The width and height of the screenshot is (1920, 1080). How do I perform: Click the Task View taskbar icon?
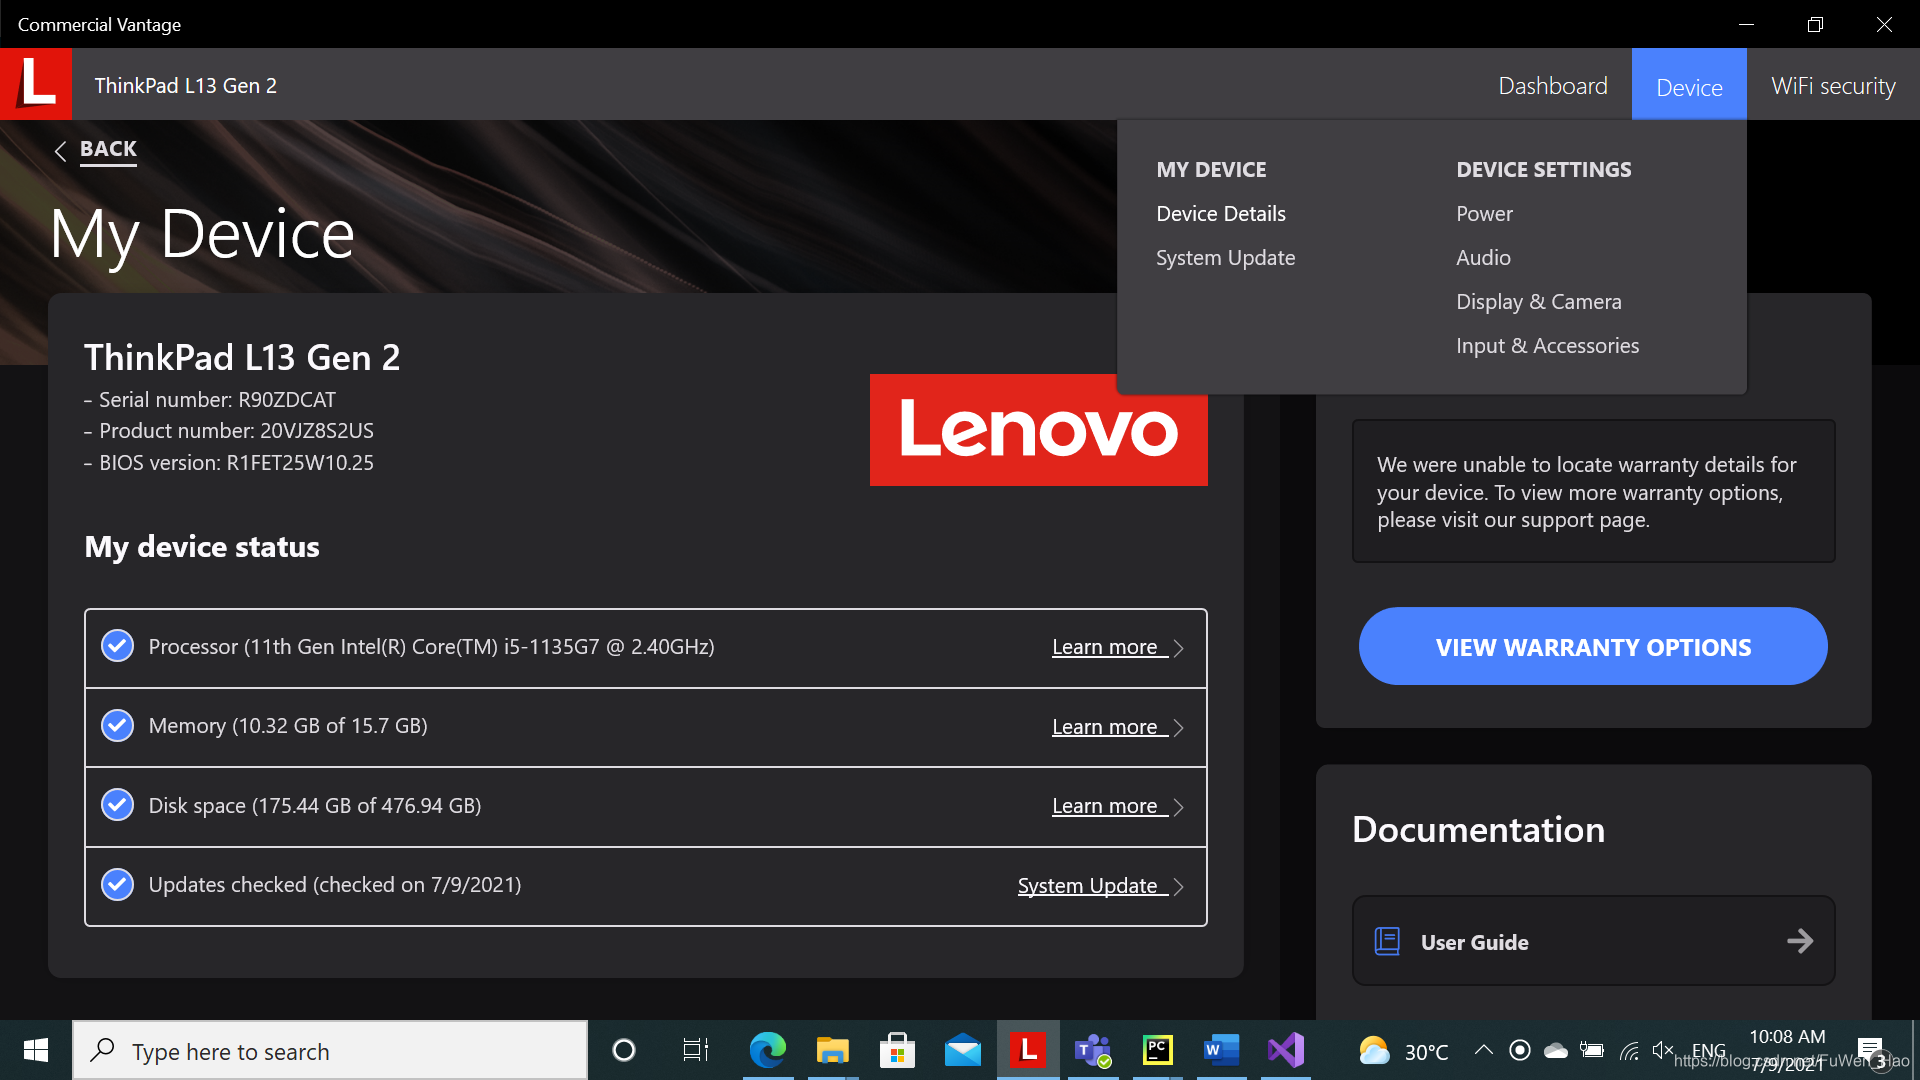pyautogui.click(x=695, y=1050)
